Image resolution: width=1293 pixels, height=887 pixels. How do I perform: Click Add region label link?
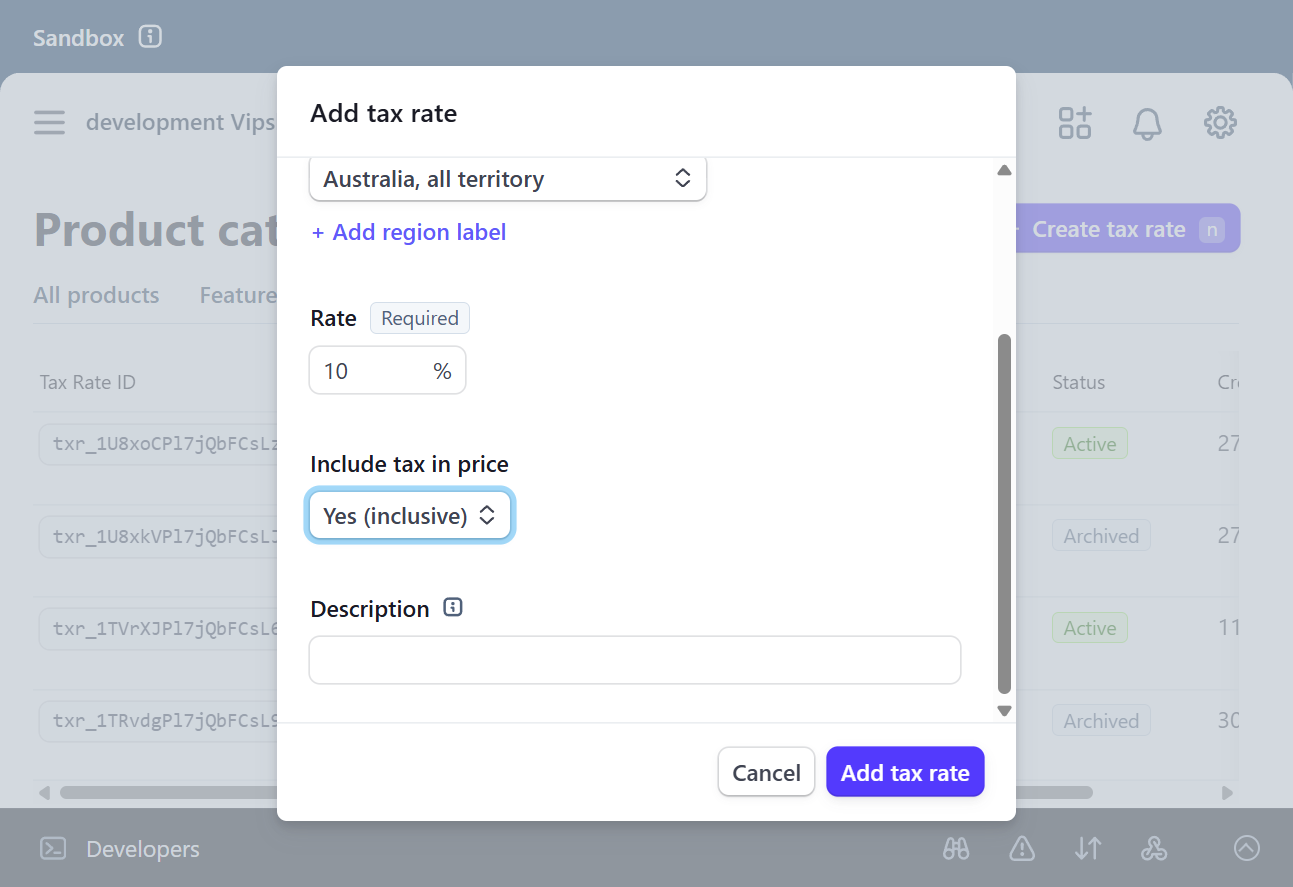pyautogui.click(x=409, y=232)
